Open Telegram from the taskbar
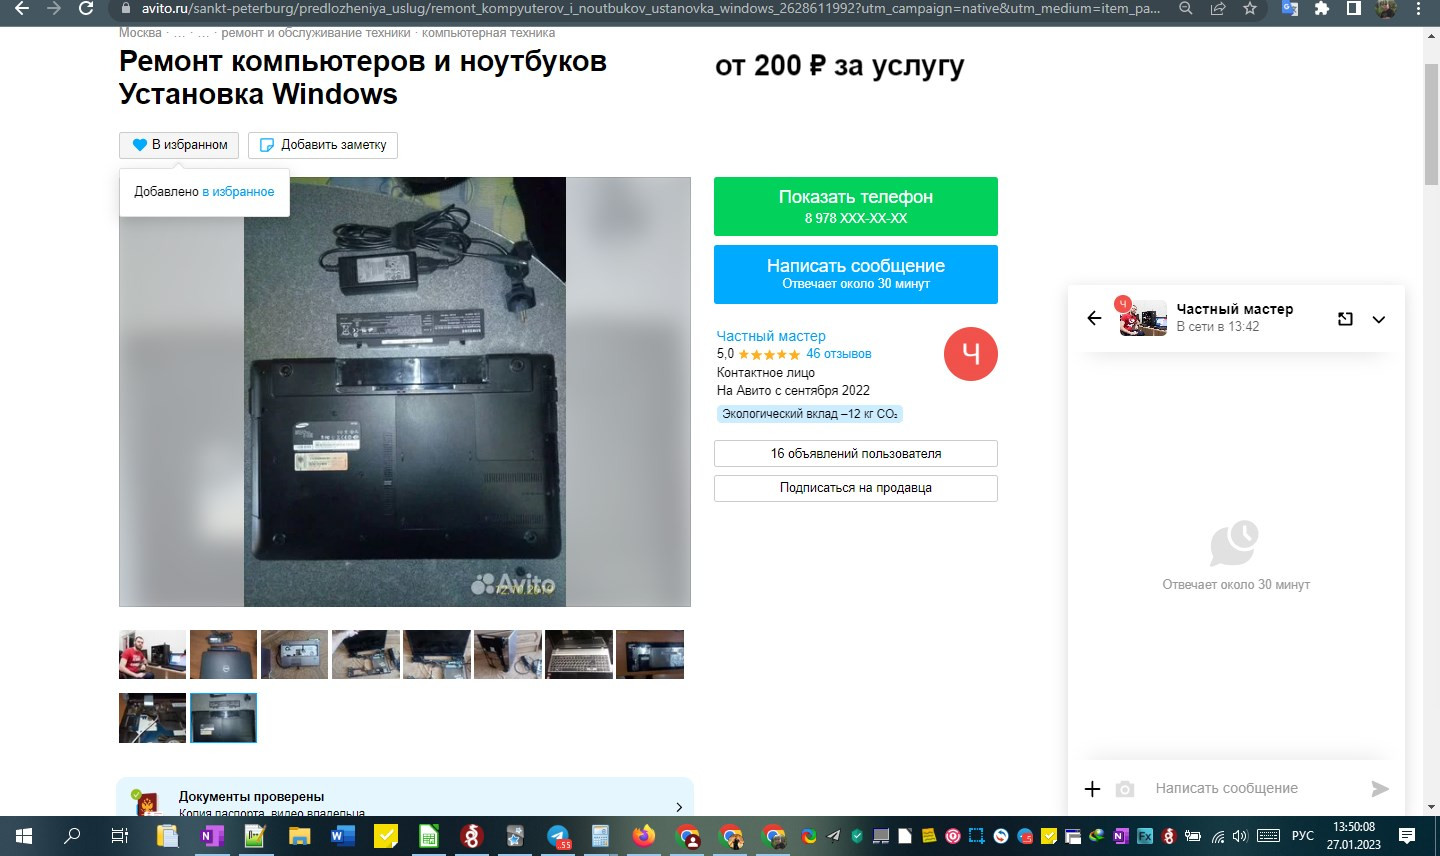 [558, 836]
